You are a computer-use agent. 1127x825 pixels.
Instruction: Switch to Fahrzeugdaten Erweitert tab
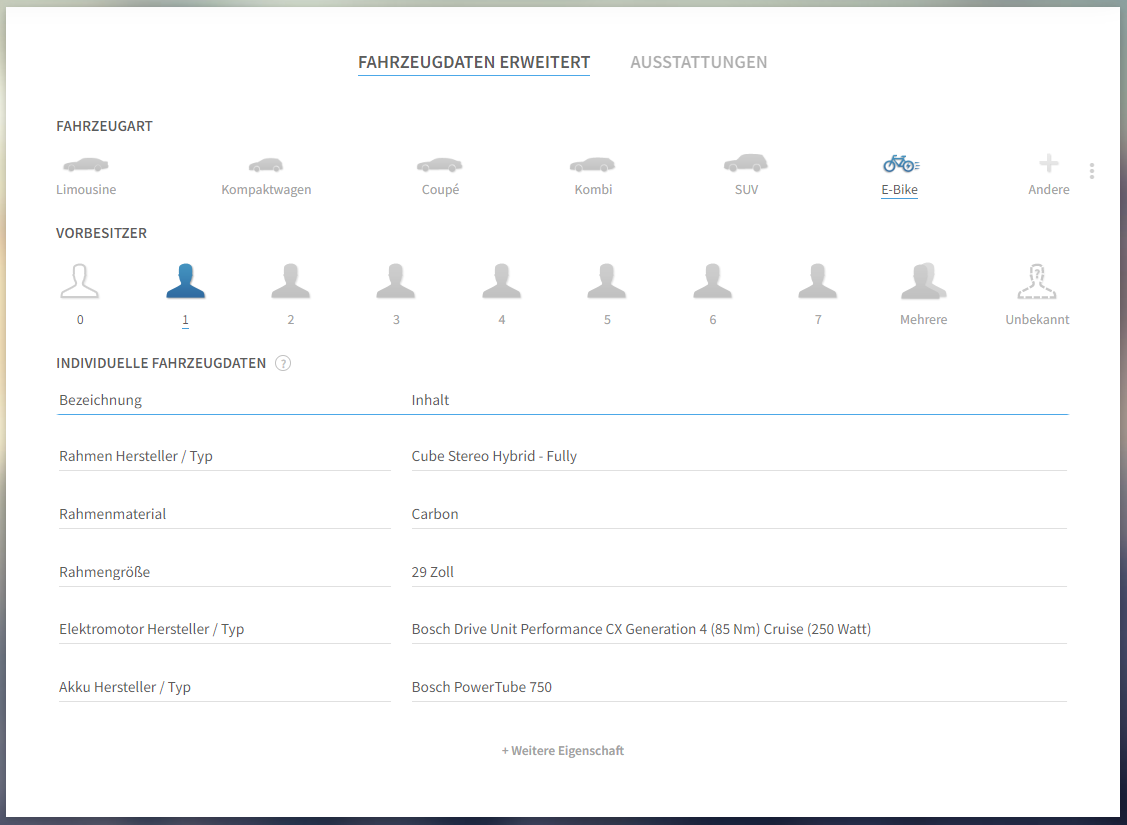[474, 63]
